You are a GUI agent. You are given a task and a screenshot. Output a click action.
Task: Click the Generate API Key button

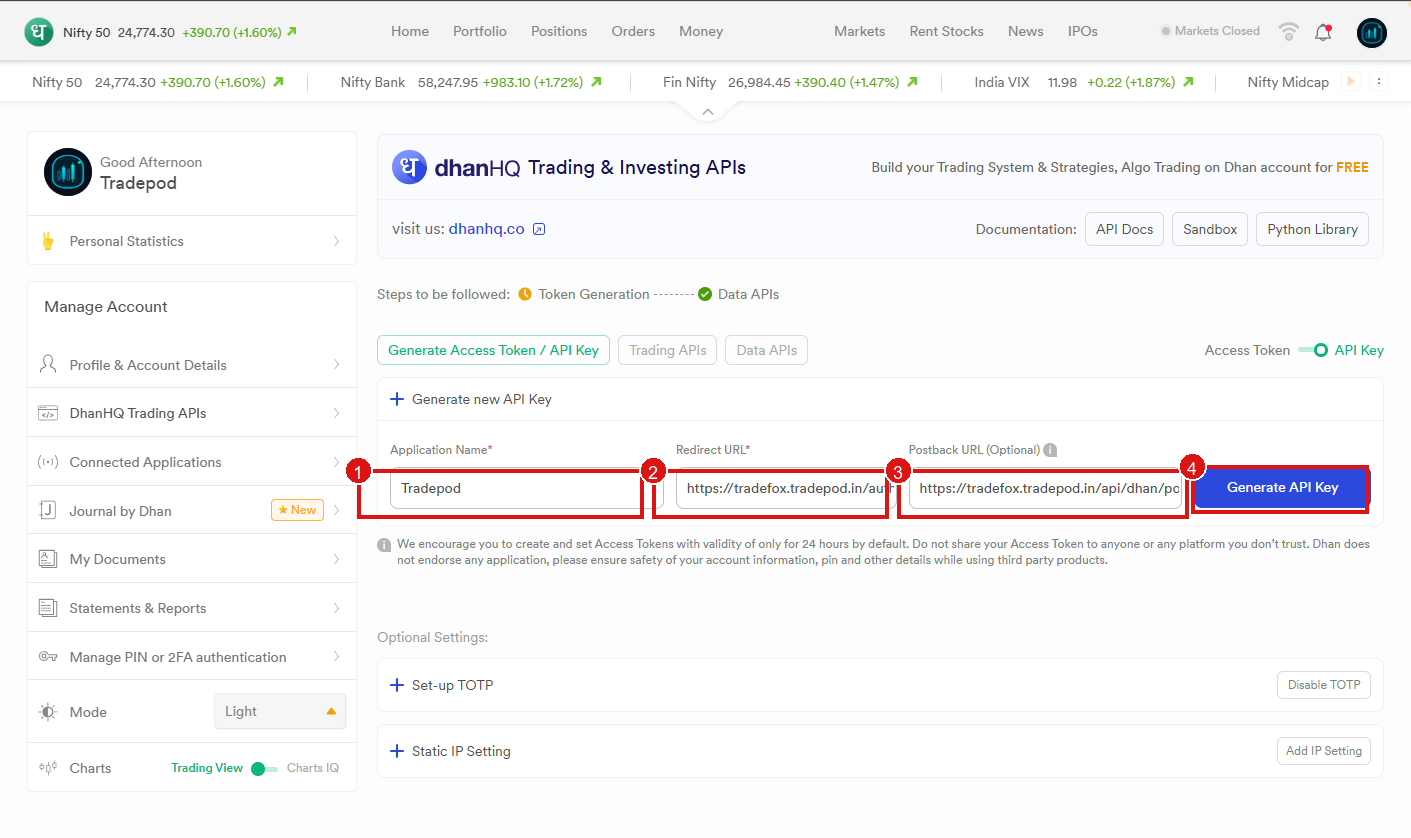(1282, 488)
